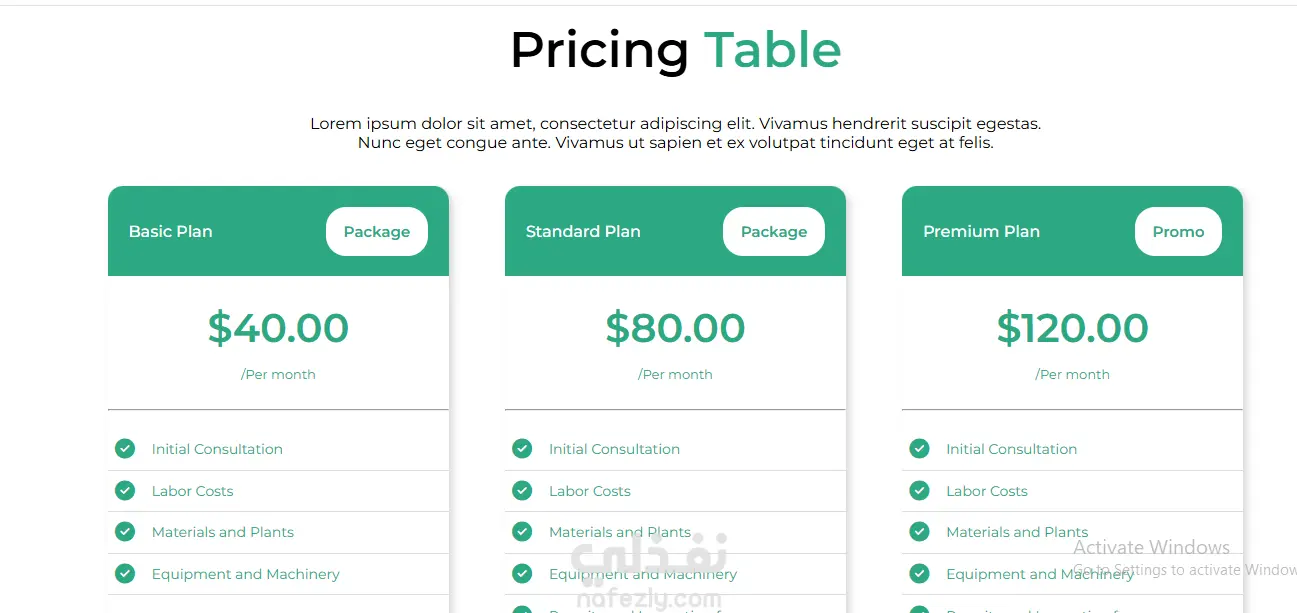Click the Standard Plan Labor Costs checkmark icon
The width and height of the screenshot is (1297, 613).
[x=522, y=491]
